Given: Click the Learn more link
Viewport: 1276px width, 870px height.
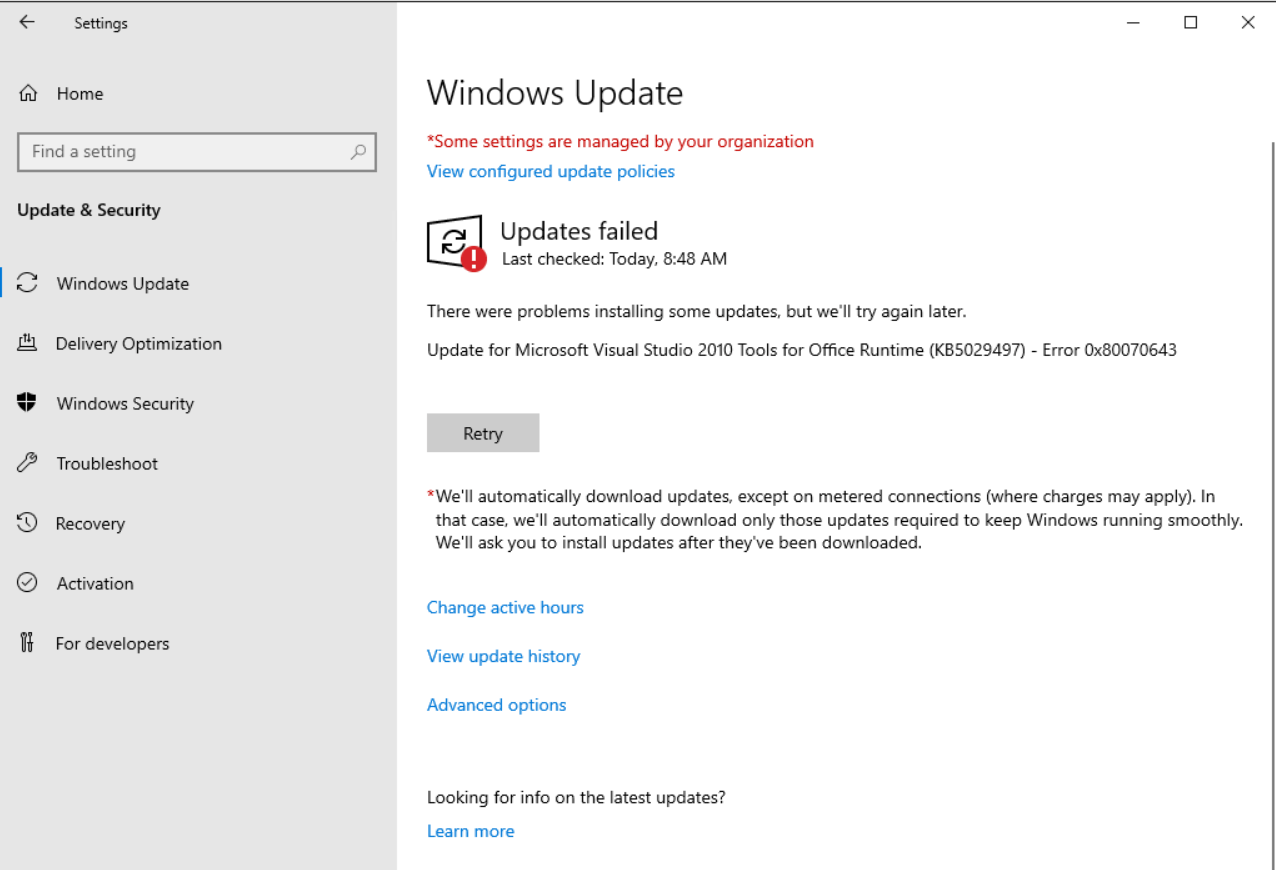Looking at the screenshot, I should click(470, 831).
